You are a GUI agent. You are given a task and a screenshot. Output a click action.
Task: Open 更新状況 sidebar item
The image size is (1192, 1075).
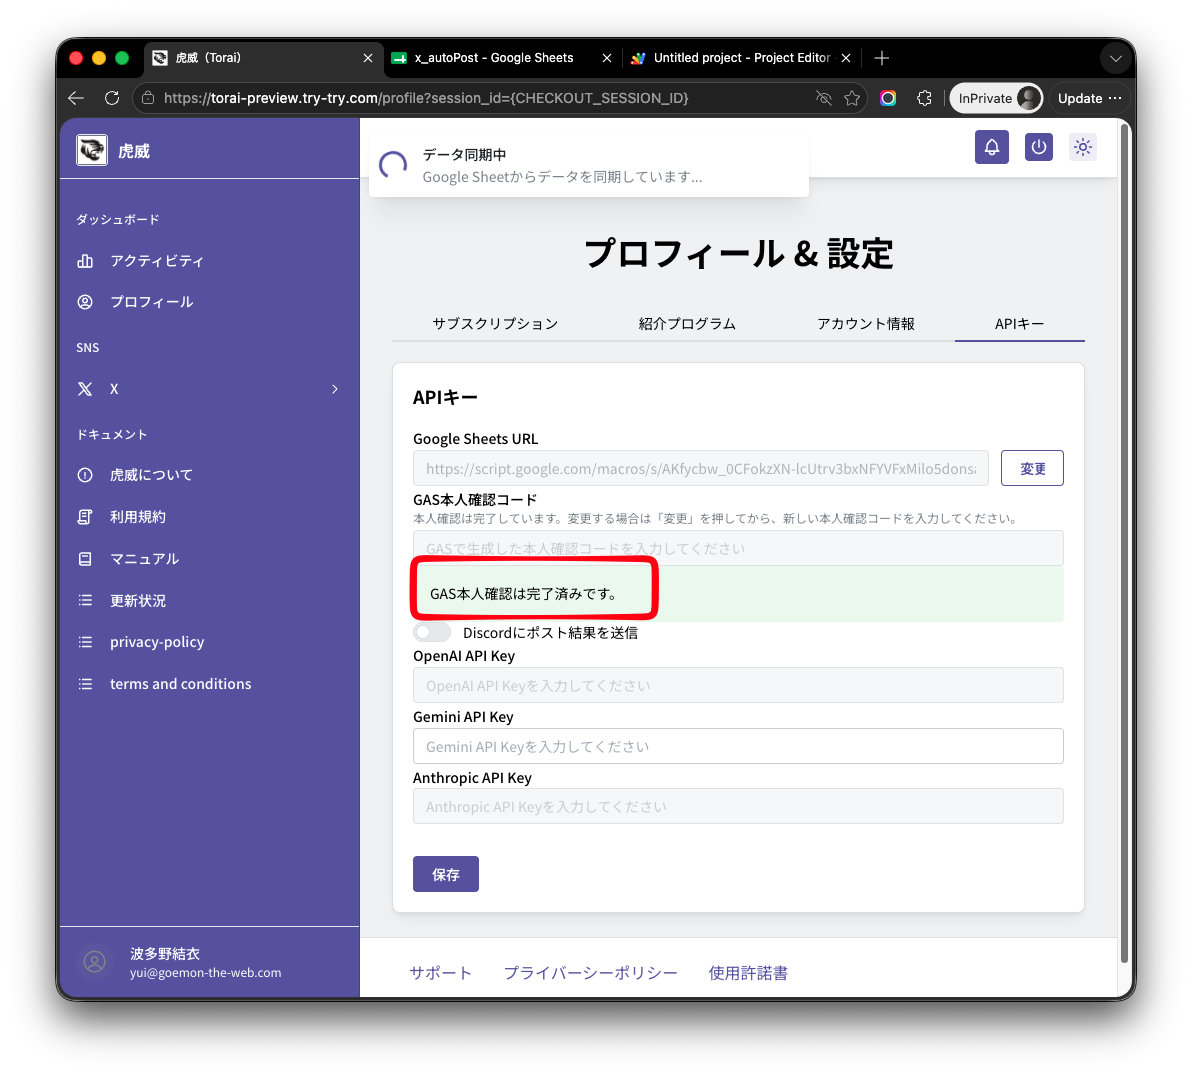pos(138,601)
